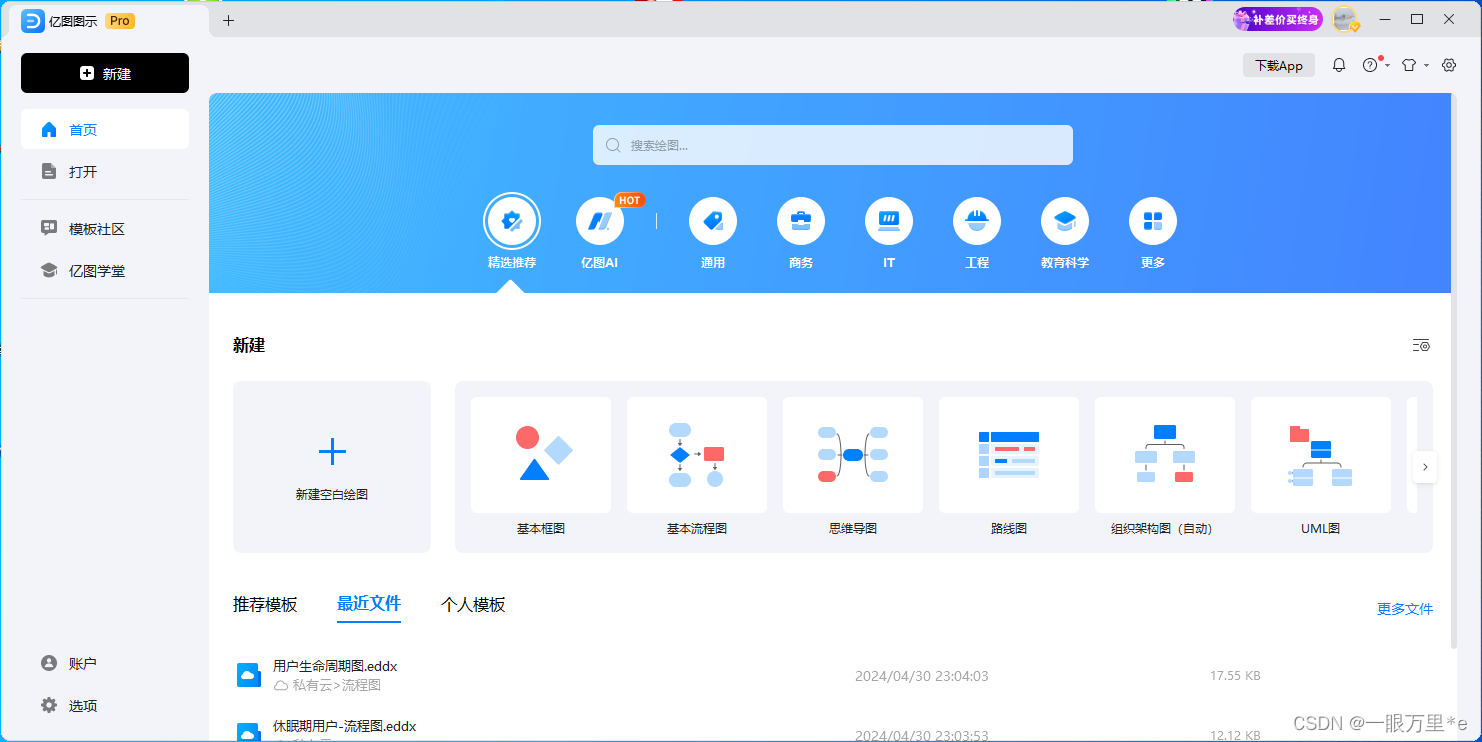Open template list settings icon beside 新建
The width and height of the screenshot is (1482, 742).
tap(1421, 345)
